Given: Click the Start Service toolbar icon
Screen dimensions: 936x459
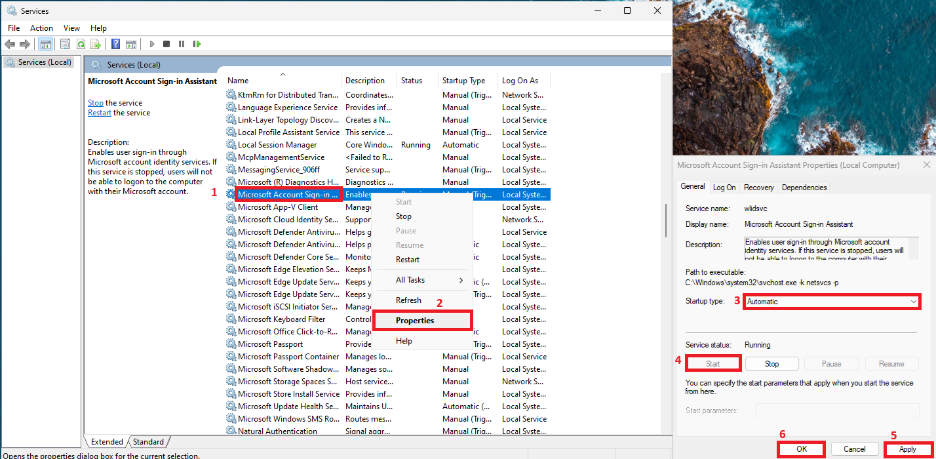Looking at the screenshot, I should coord(152,44).
